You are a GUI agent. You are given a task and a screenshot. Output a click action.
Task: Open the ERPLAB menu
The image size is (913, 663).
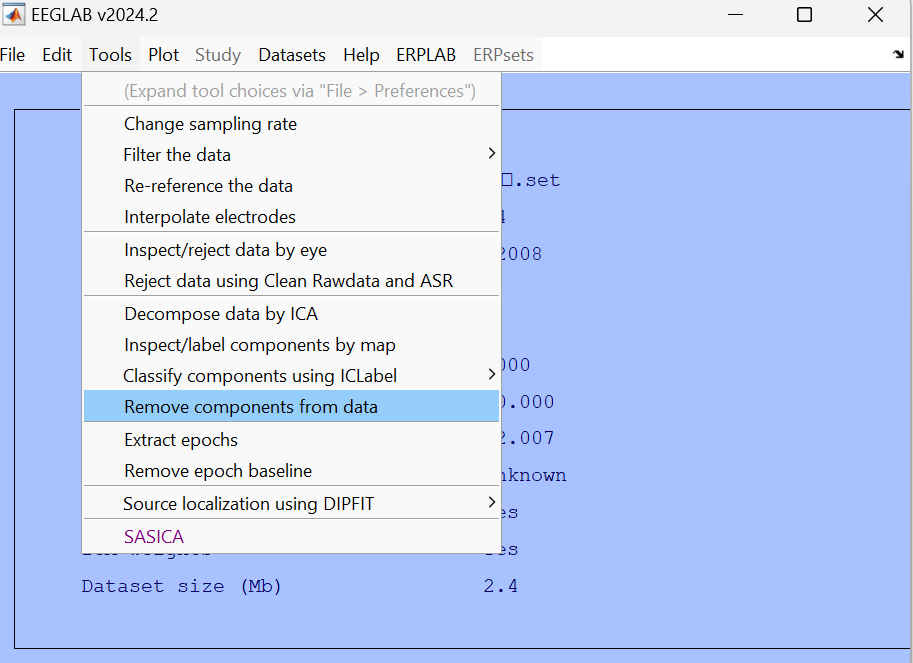(426, 55)
